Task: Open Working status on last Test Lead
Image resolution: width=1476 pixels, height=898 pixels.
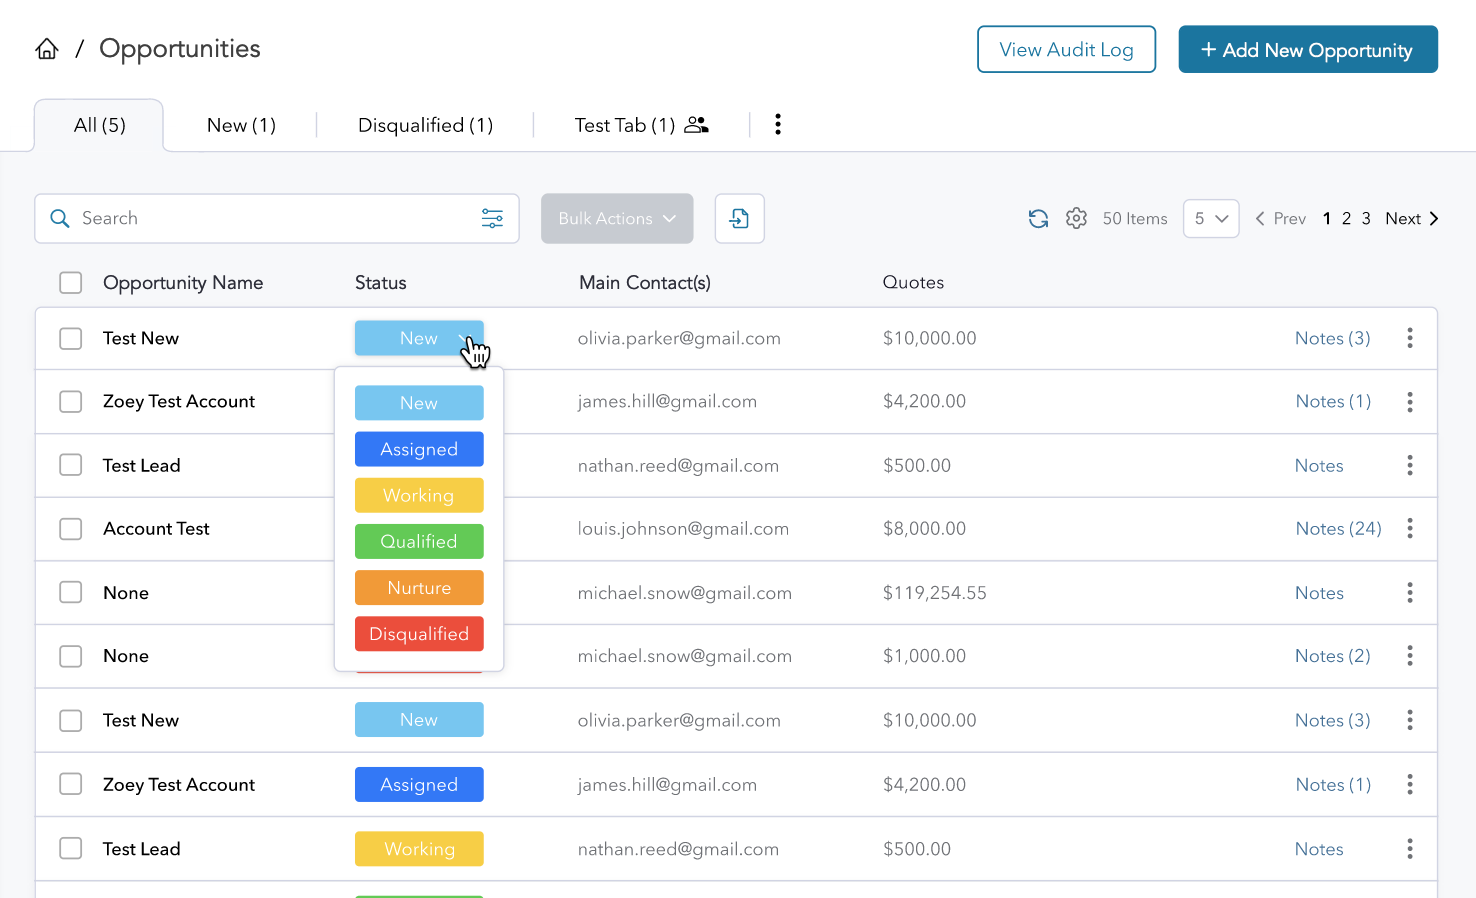Action: pos(419,849)
